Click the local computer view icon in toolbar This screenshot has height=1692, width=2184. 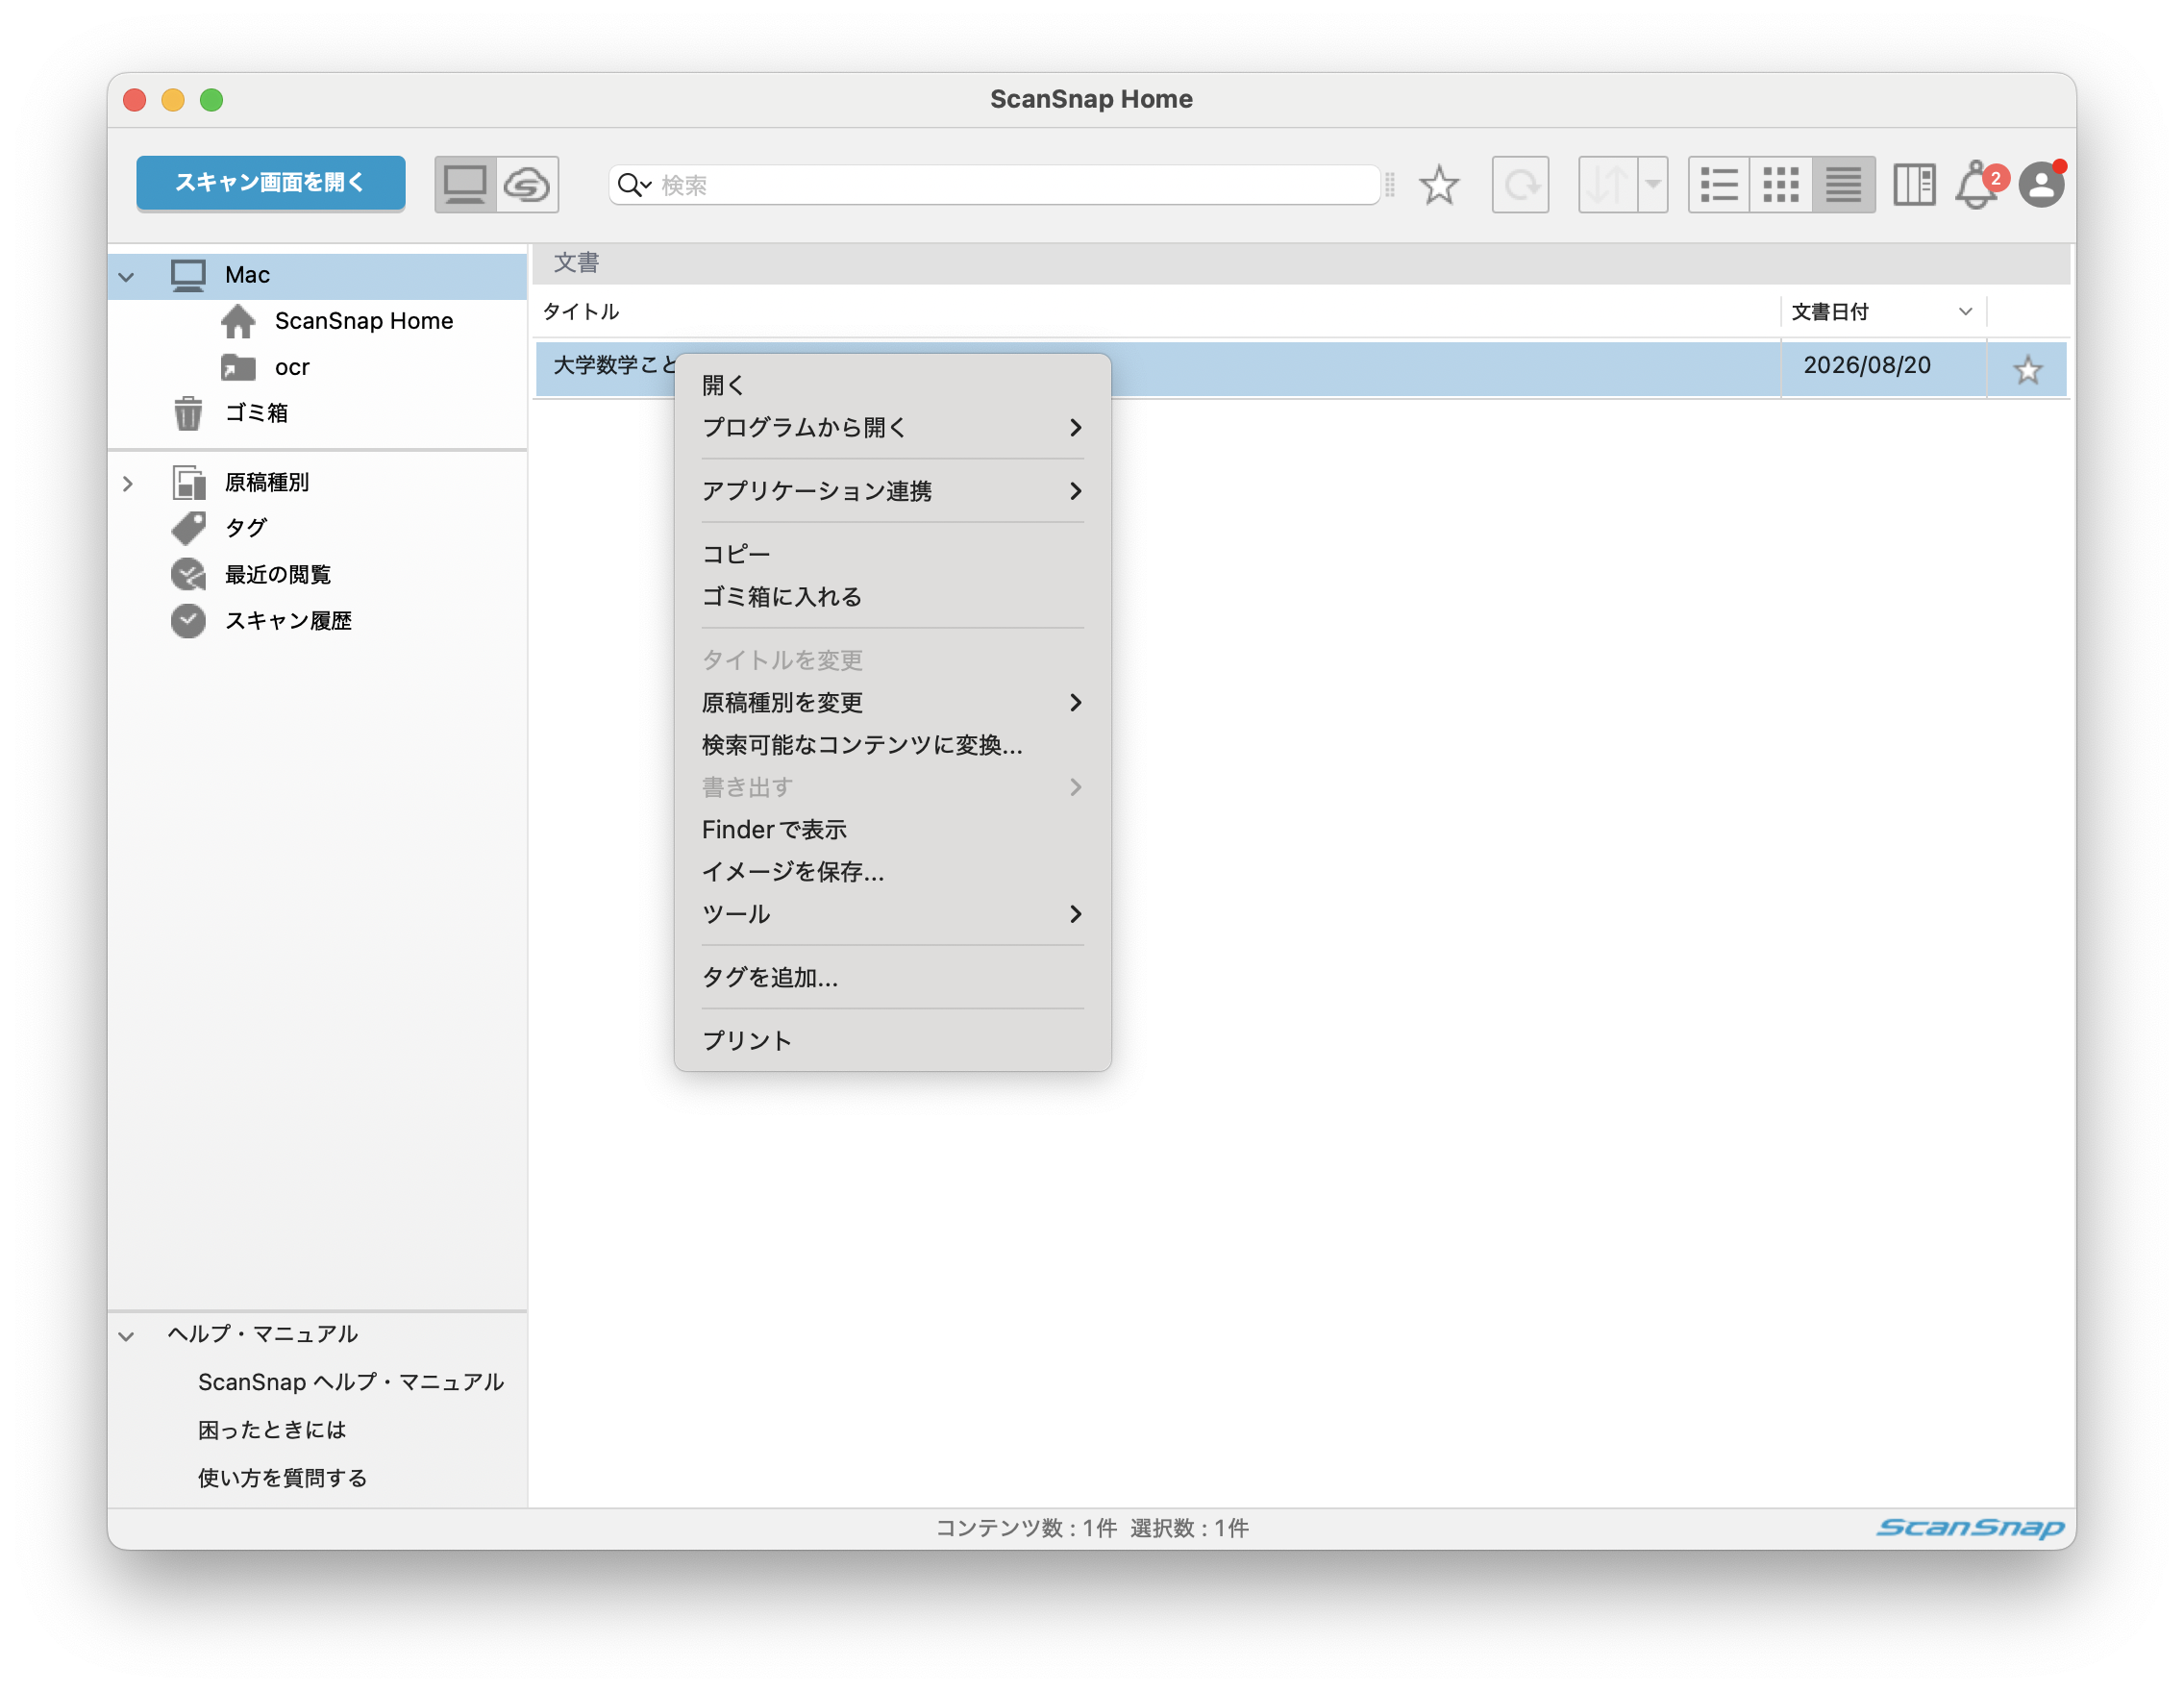465,184
